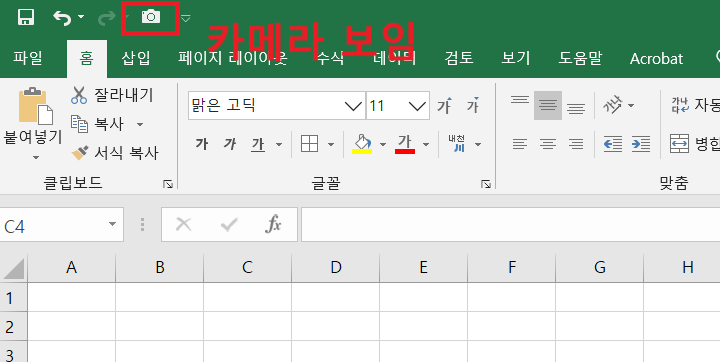Click the align text left icon
Screen dimensions: 720x362
tap(520, 144)
